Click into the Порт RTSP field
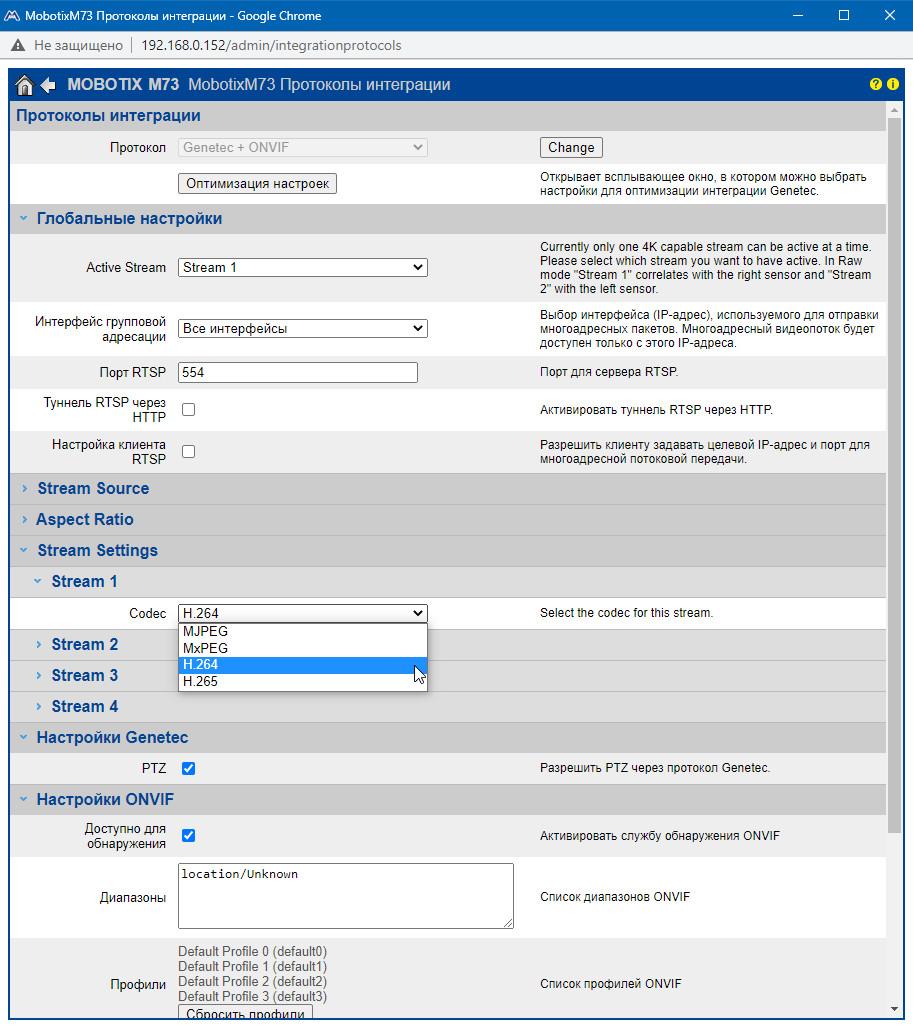Viewport: 913px width, 1028px height. click(298, 372)
